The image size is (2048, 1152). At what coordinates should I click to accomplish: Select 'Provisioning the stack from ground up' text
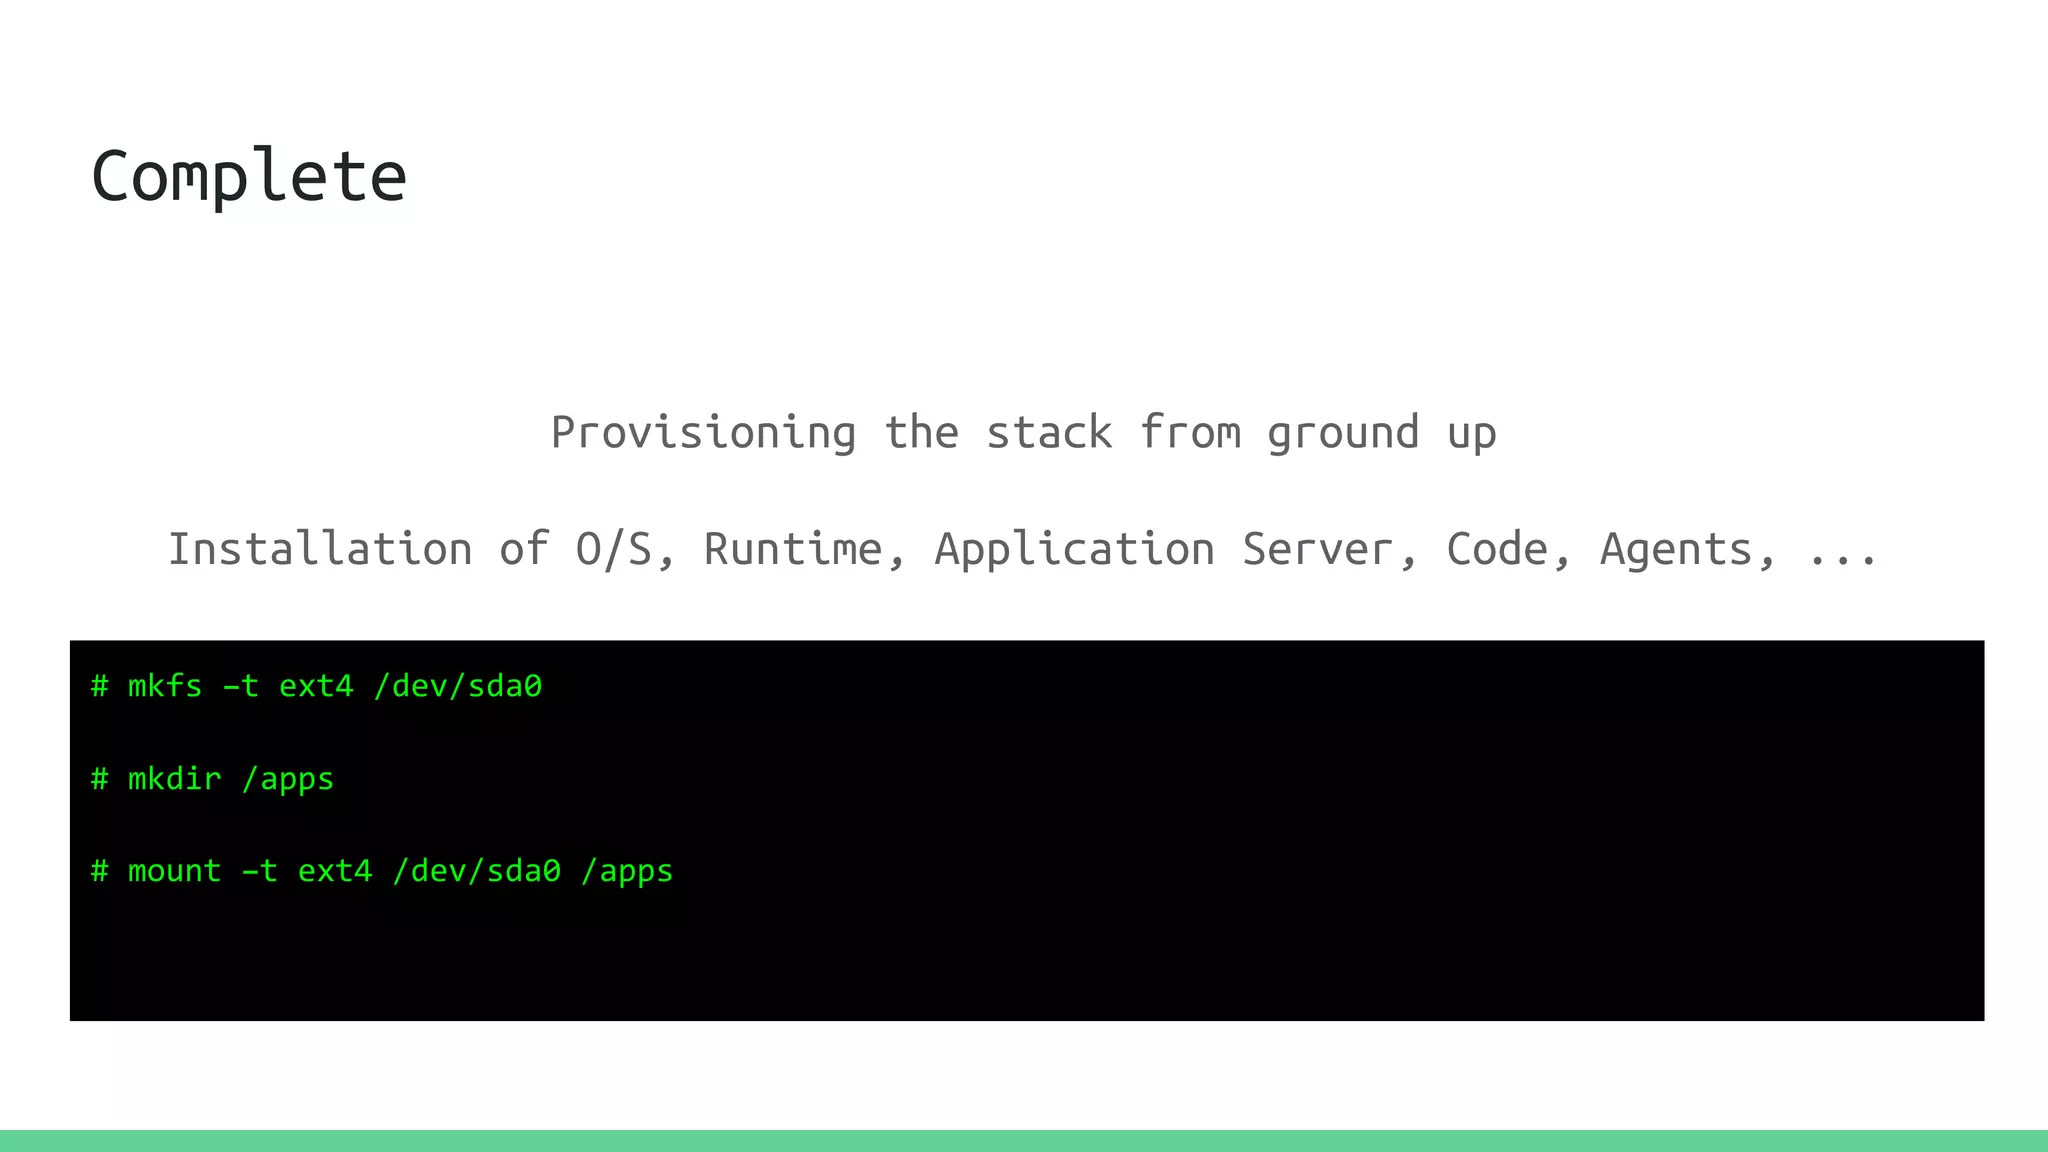[x=1023, y=433]
